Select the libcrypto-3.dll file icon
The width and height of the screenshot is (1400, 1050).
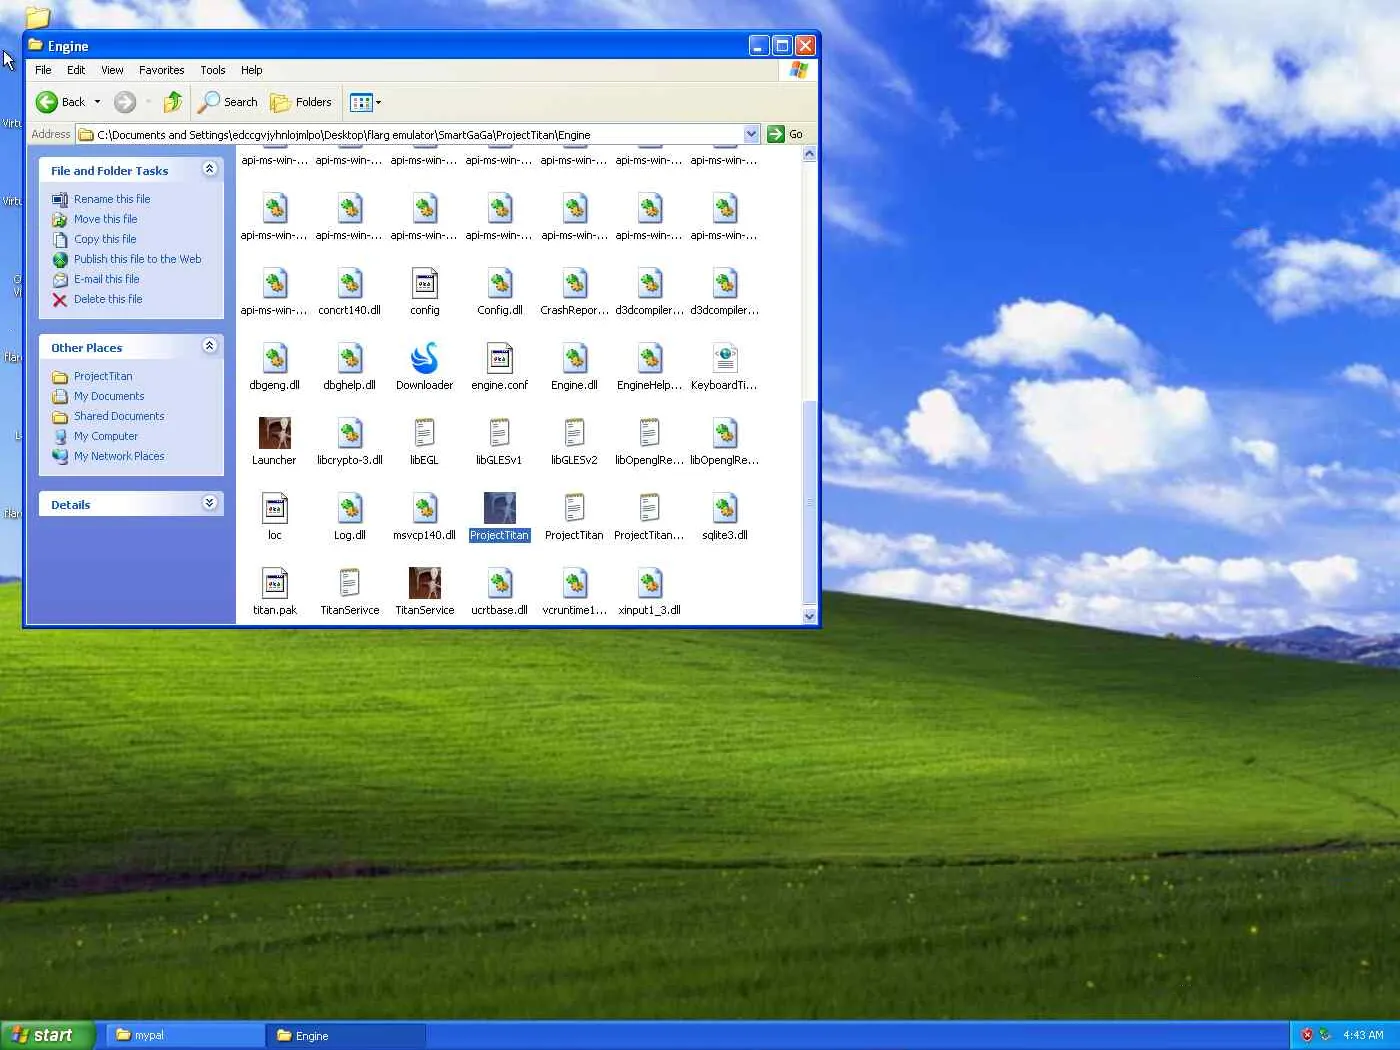point(349,433)
